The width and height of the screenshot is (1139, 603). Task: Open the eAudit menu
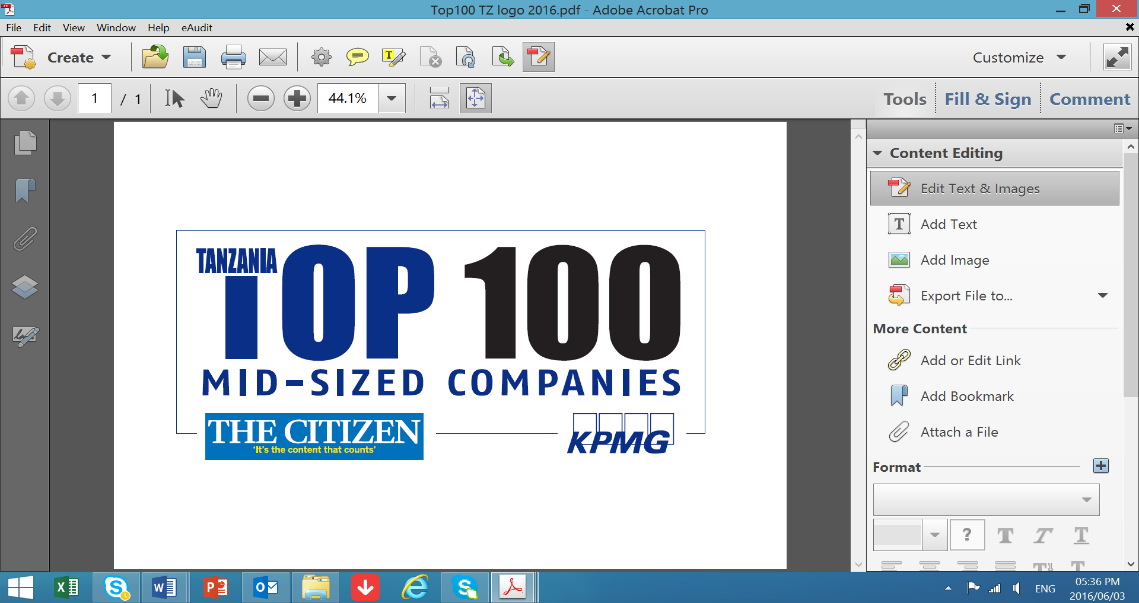click(197, 28)
